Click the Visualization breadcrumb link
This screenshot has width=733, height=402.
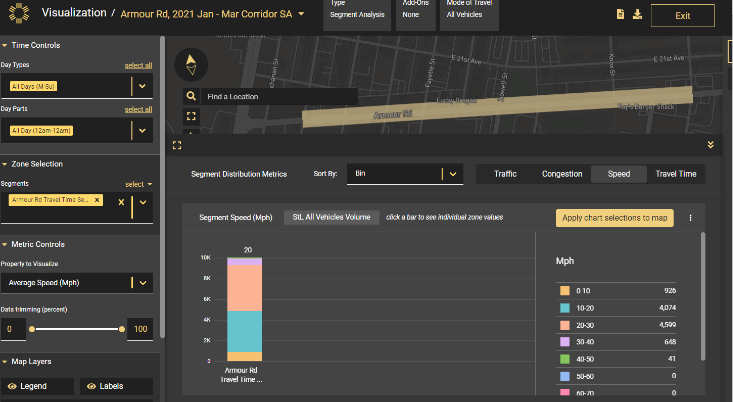coord(74,13)
